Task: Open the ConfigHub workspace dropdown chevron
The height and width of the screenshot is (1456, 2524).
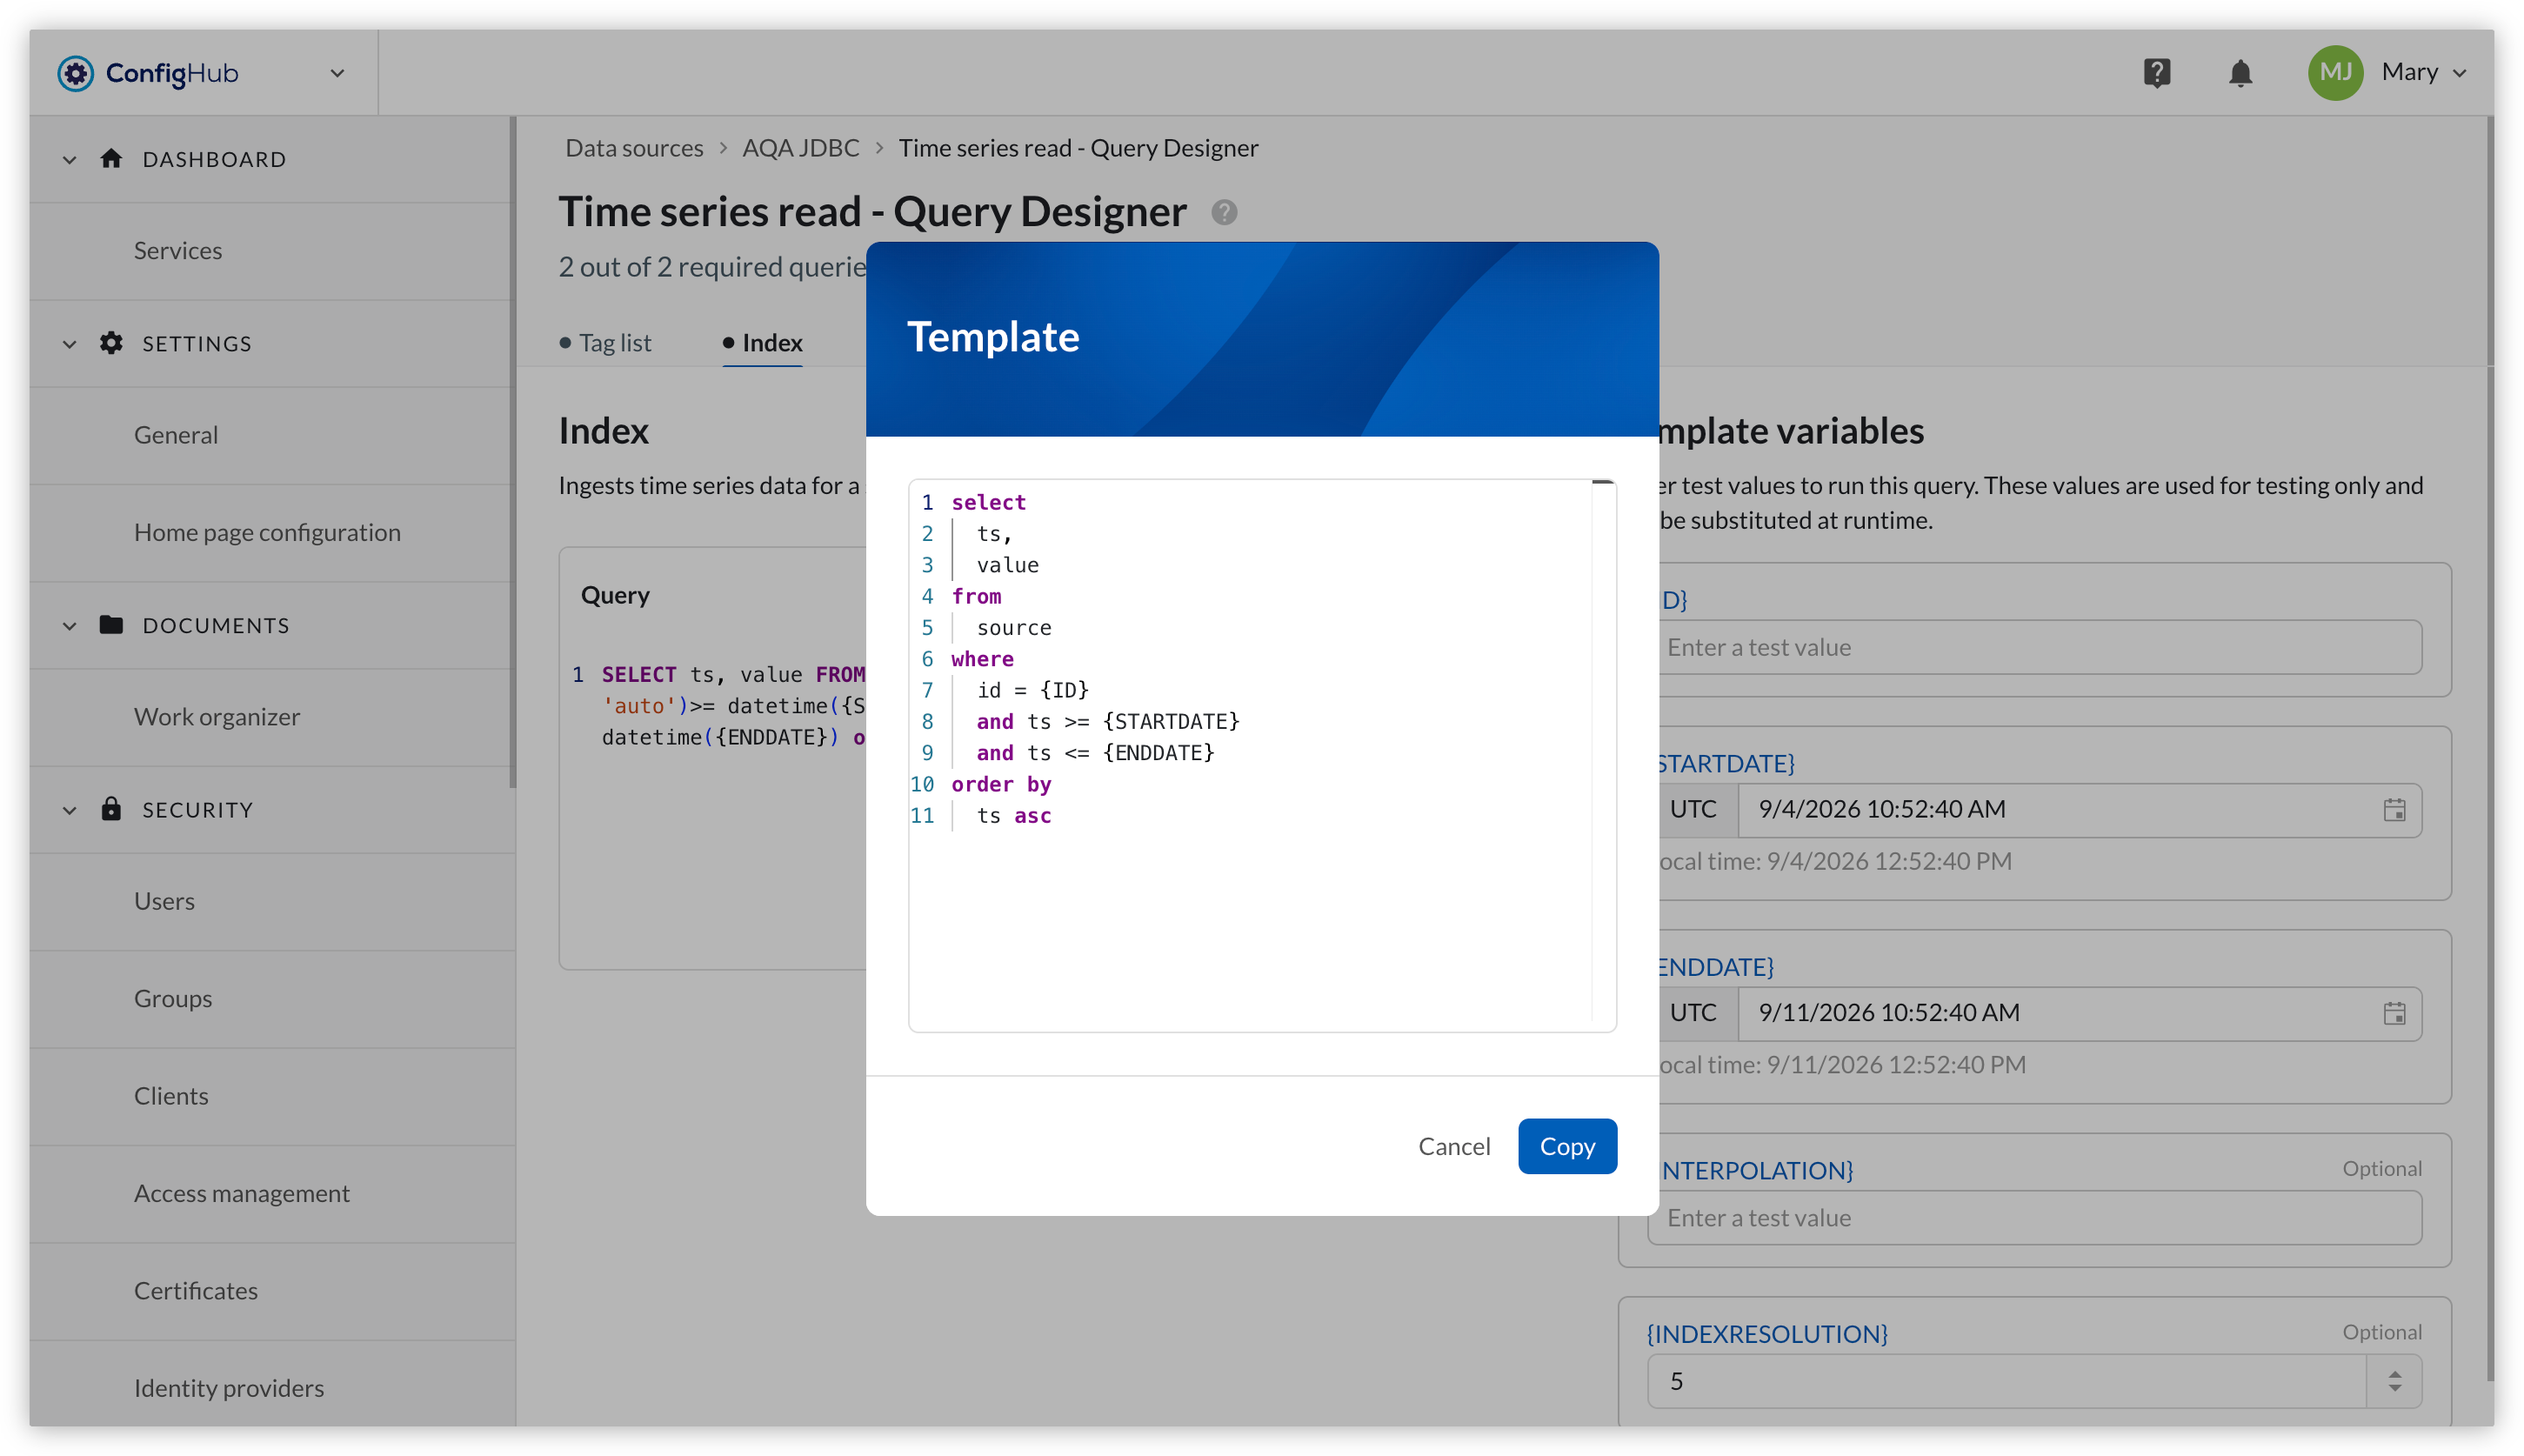Action: (337, 73)
